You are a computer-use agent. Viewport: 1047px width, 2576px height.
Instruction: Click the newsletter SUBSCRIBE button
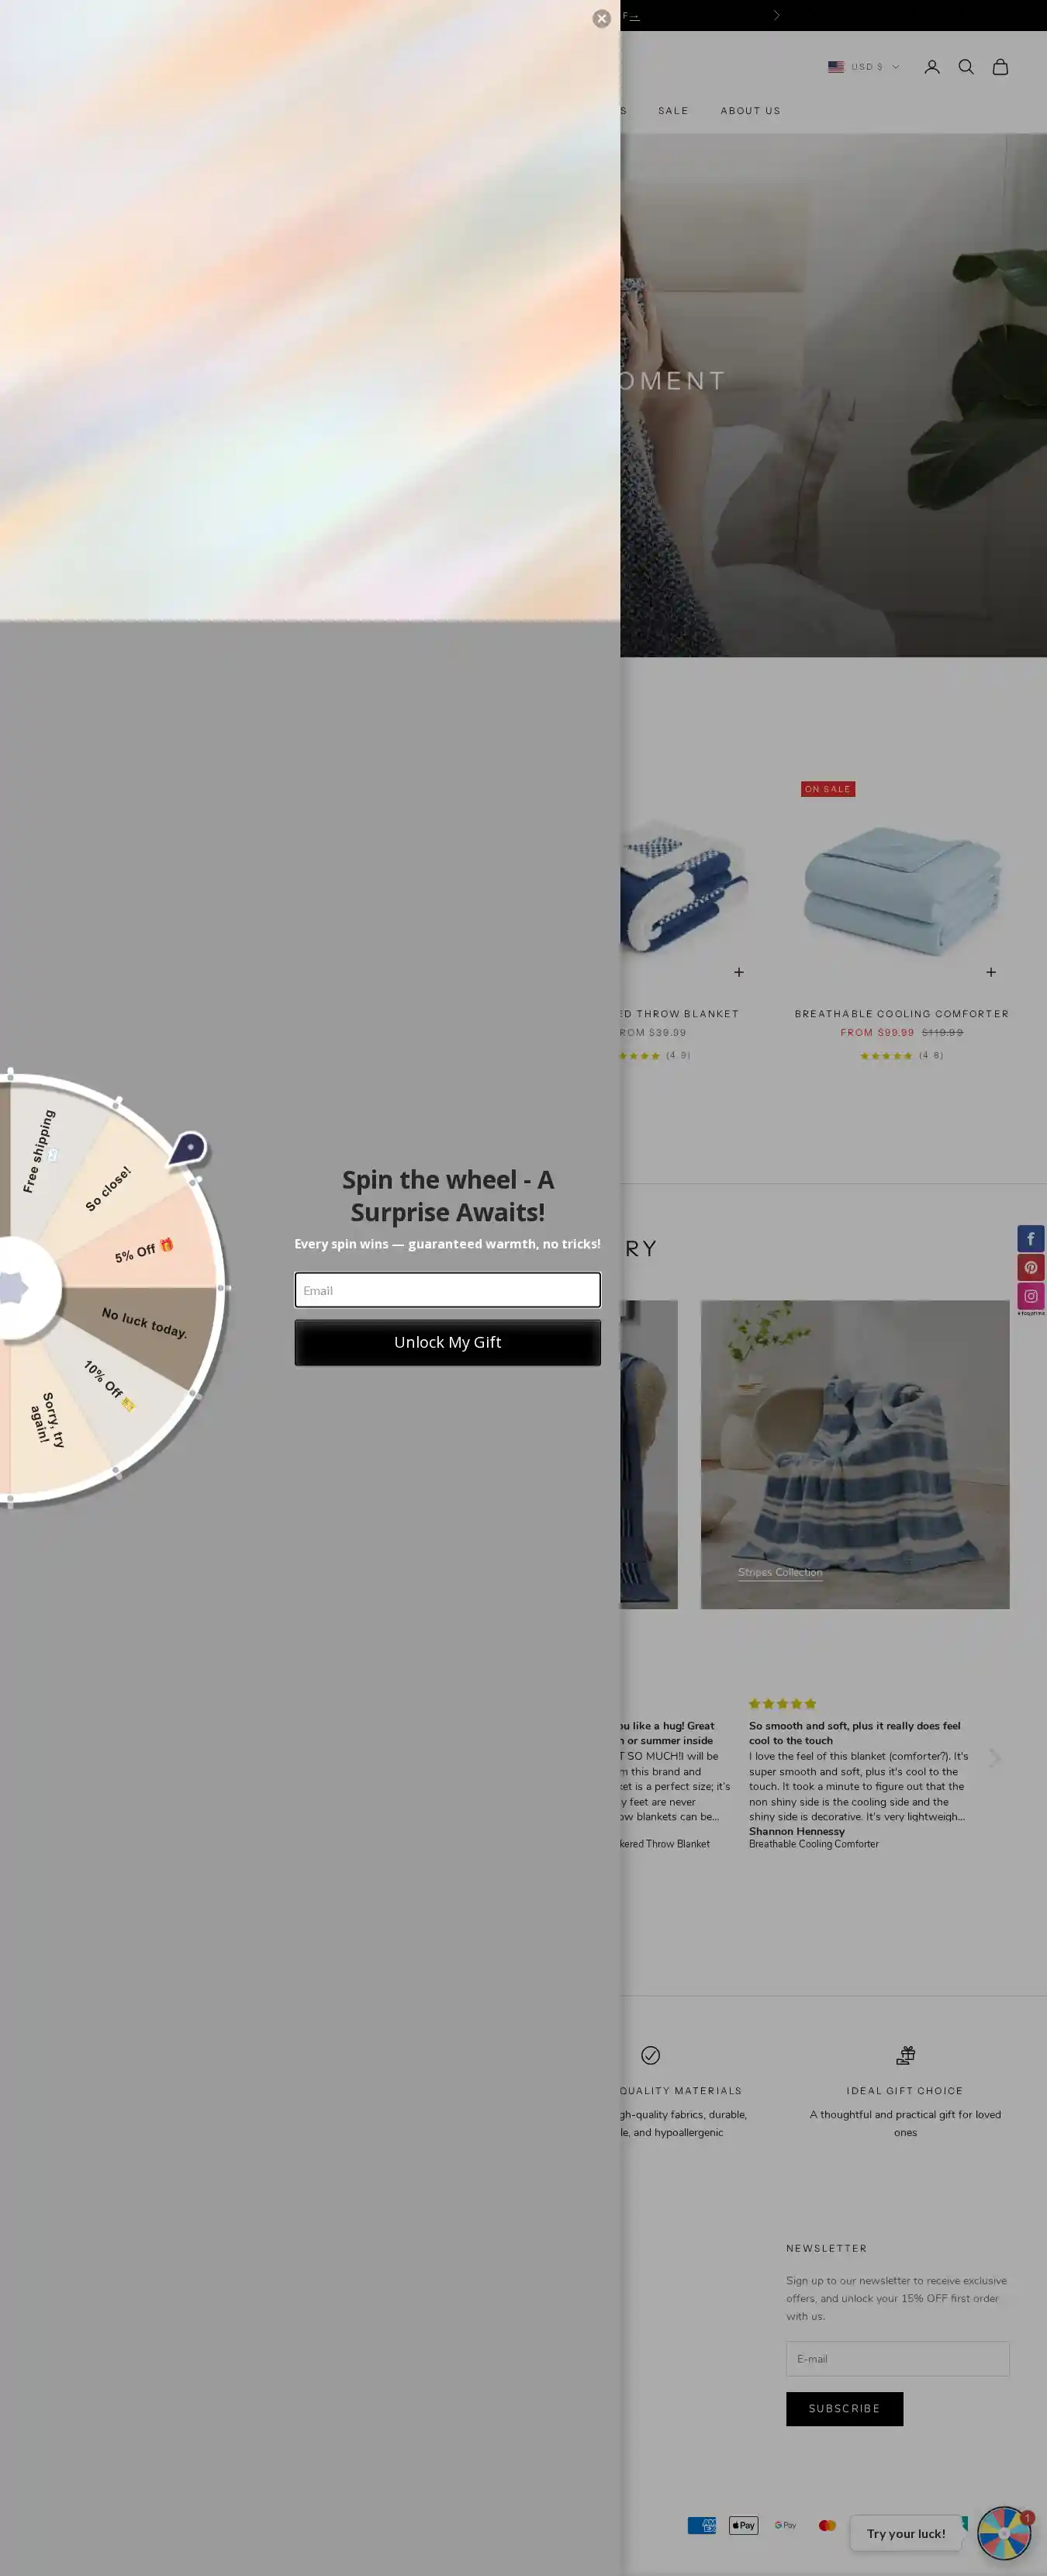pyautogui.click(x=844, y=2409)
